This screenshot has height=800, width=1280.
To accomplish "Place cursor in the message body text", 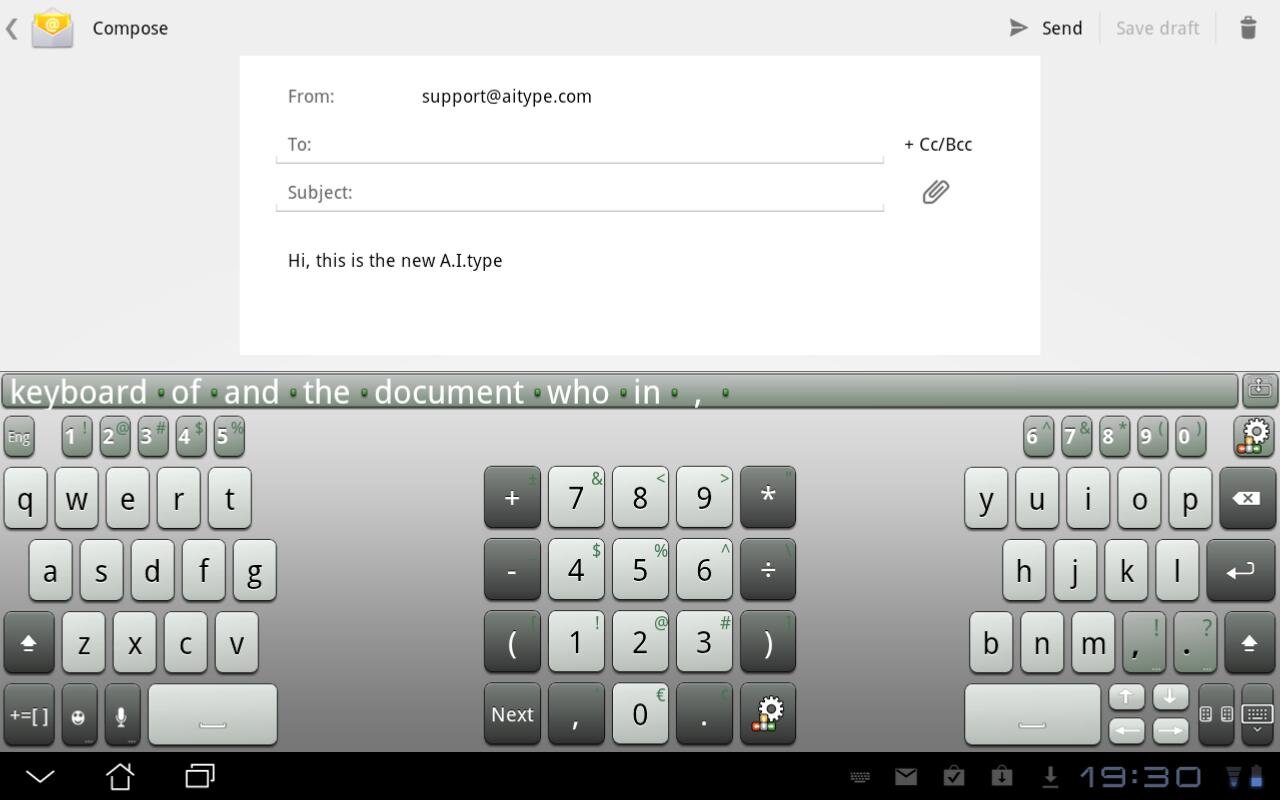I will [395, 260].
